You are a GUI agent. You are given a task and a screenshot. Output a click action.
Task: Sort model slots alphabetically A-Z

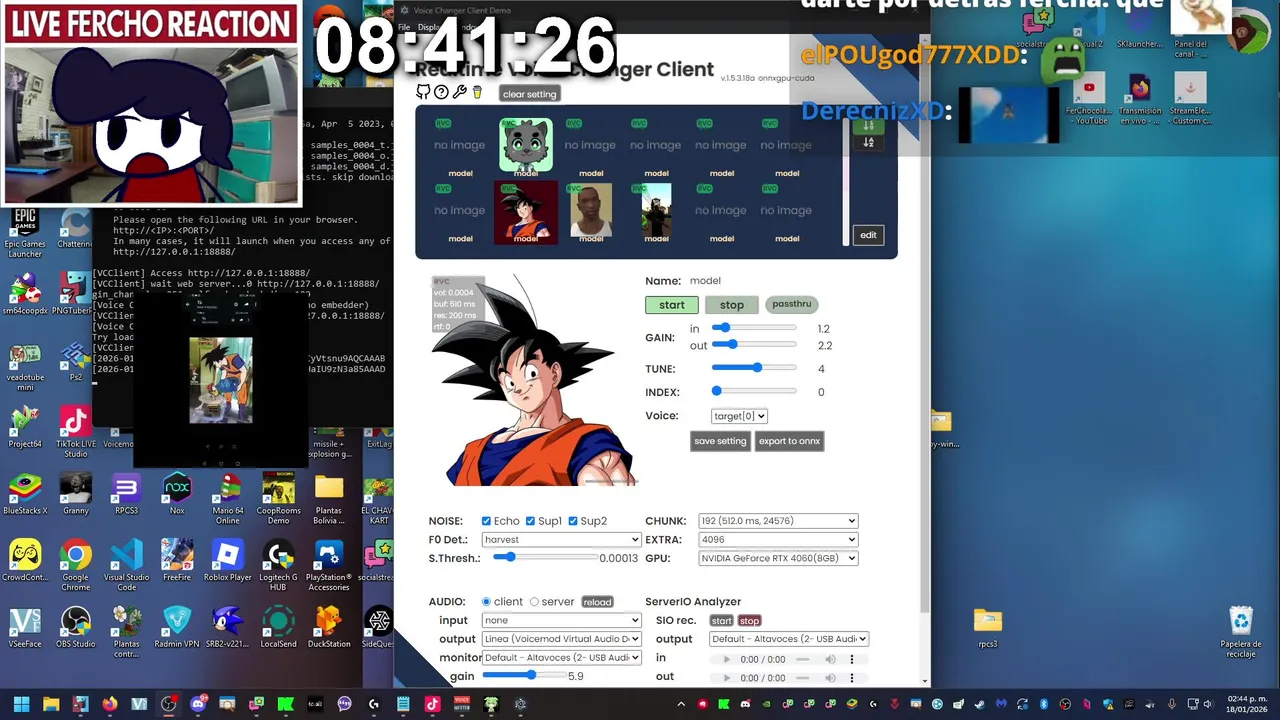[868, 142]
